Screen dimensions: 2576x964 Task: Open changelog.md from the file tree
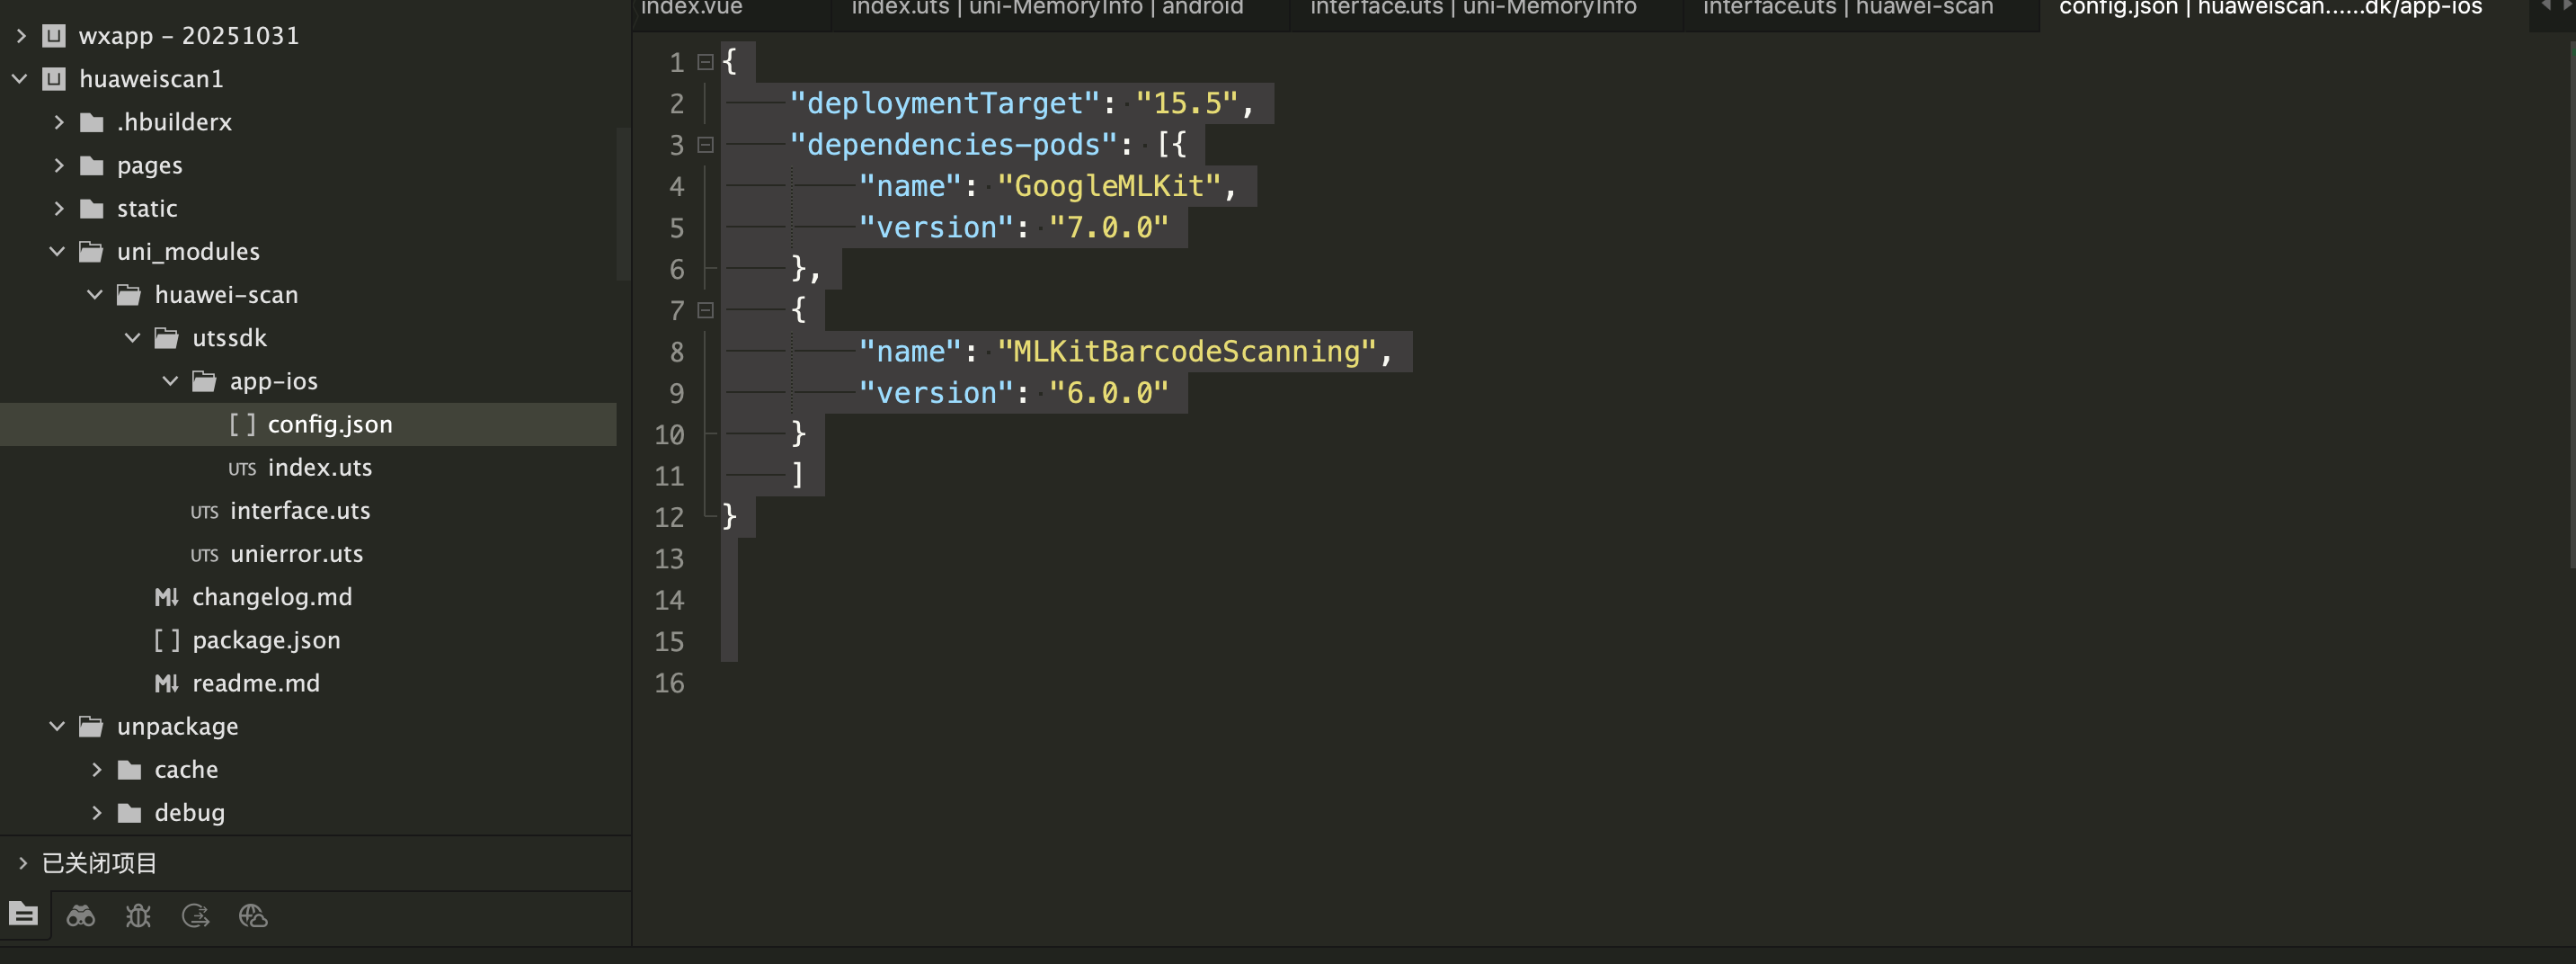[x=271, y=597]
